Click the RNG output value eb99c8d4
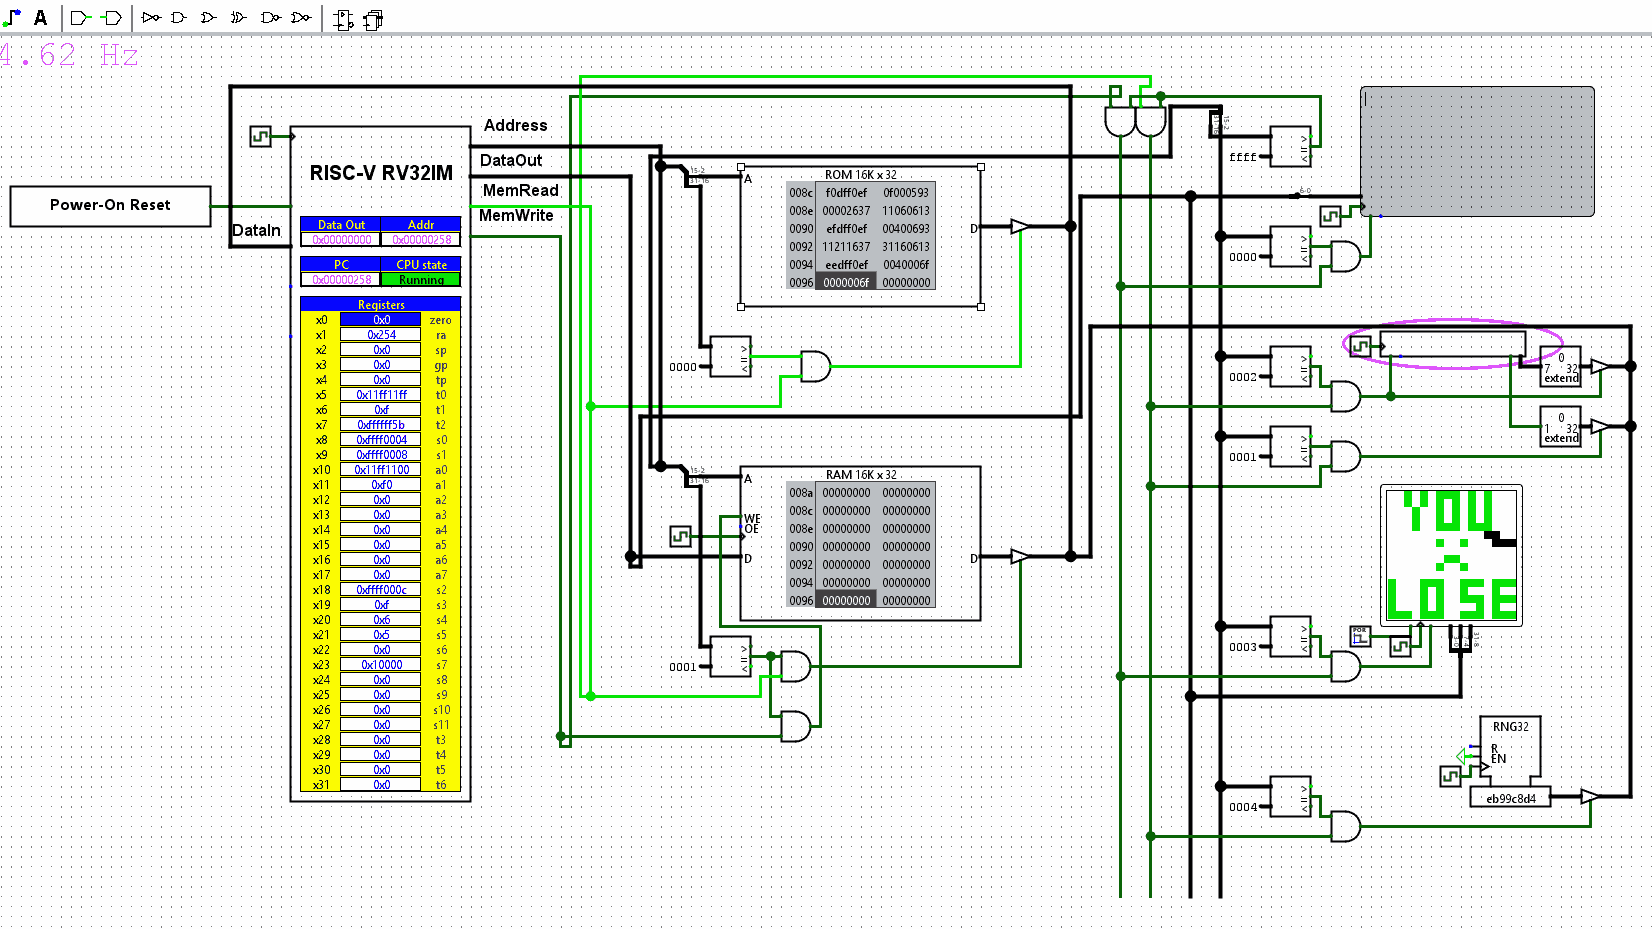 pyautogui.click(x=1510, y=798)
